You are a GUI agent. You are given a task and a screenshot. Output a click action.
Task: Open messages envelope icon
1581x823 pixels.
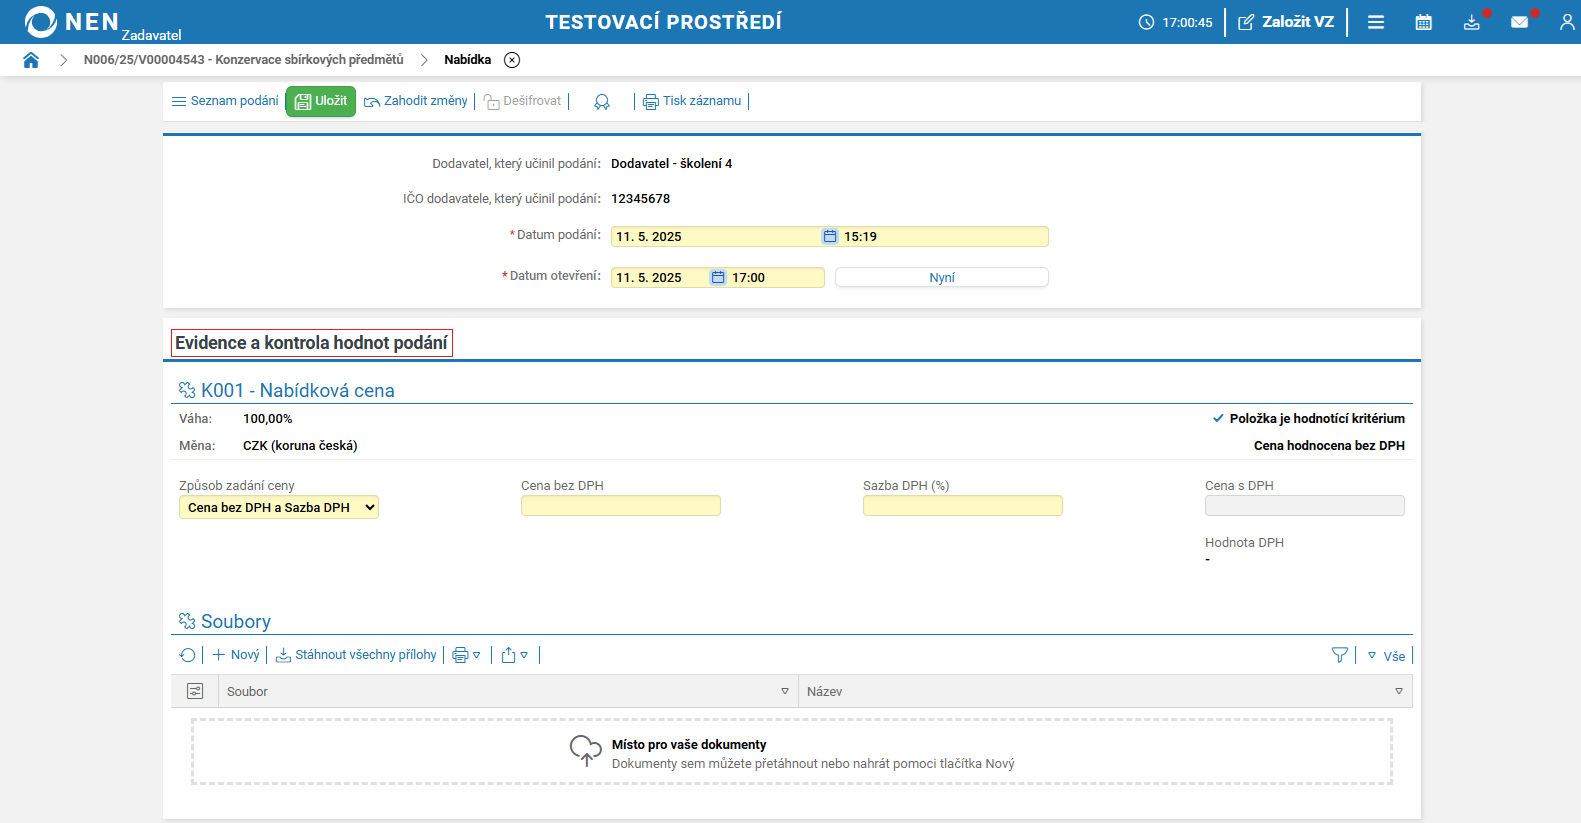1519,22
